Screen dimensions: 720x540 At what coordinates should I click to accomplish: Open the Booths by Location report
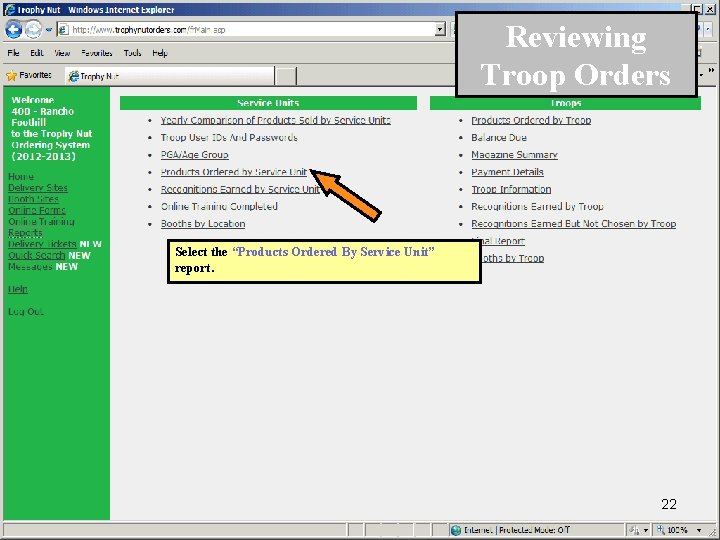(203, 224)
